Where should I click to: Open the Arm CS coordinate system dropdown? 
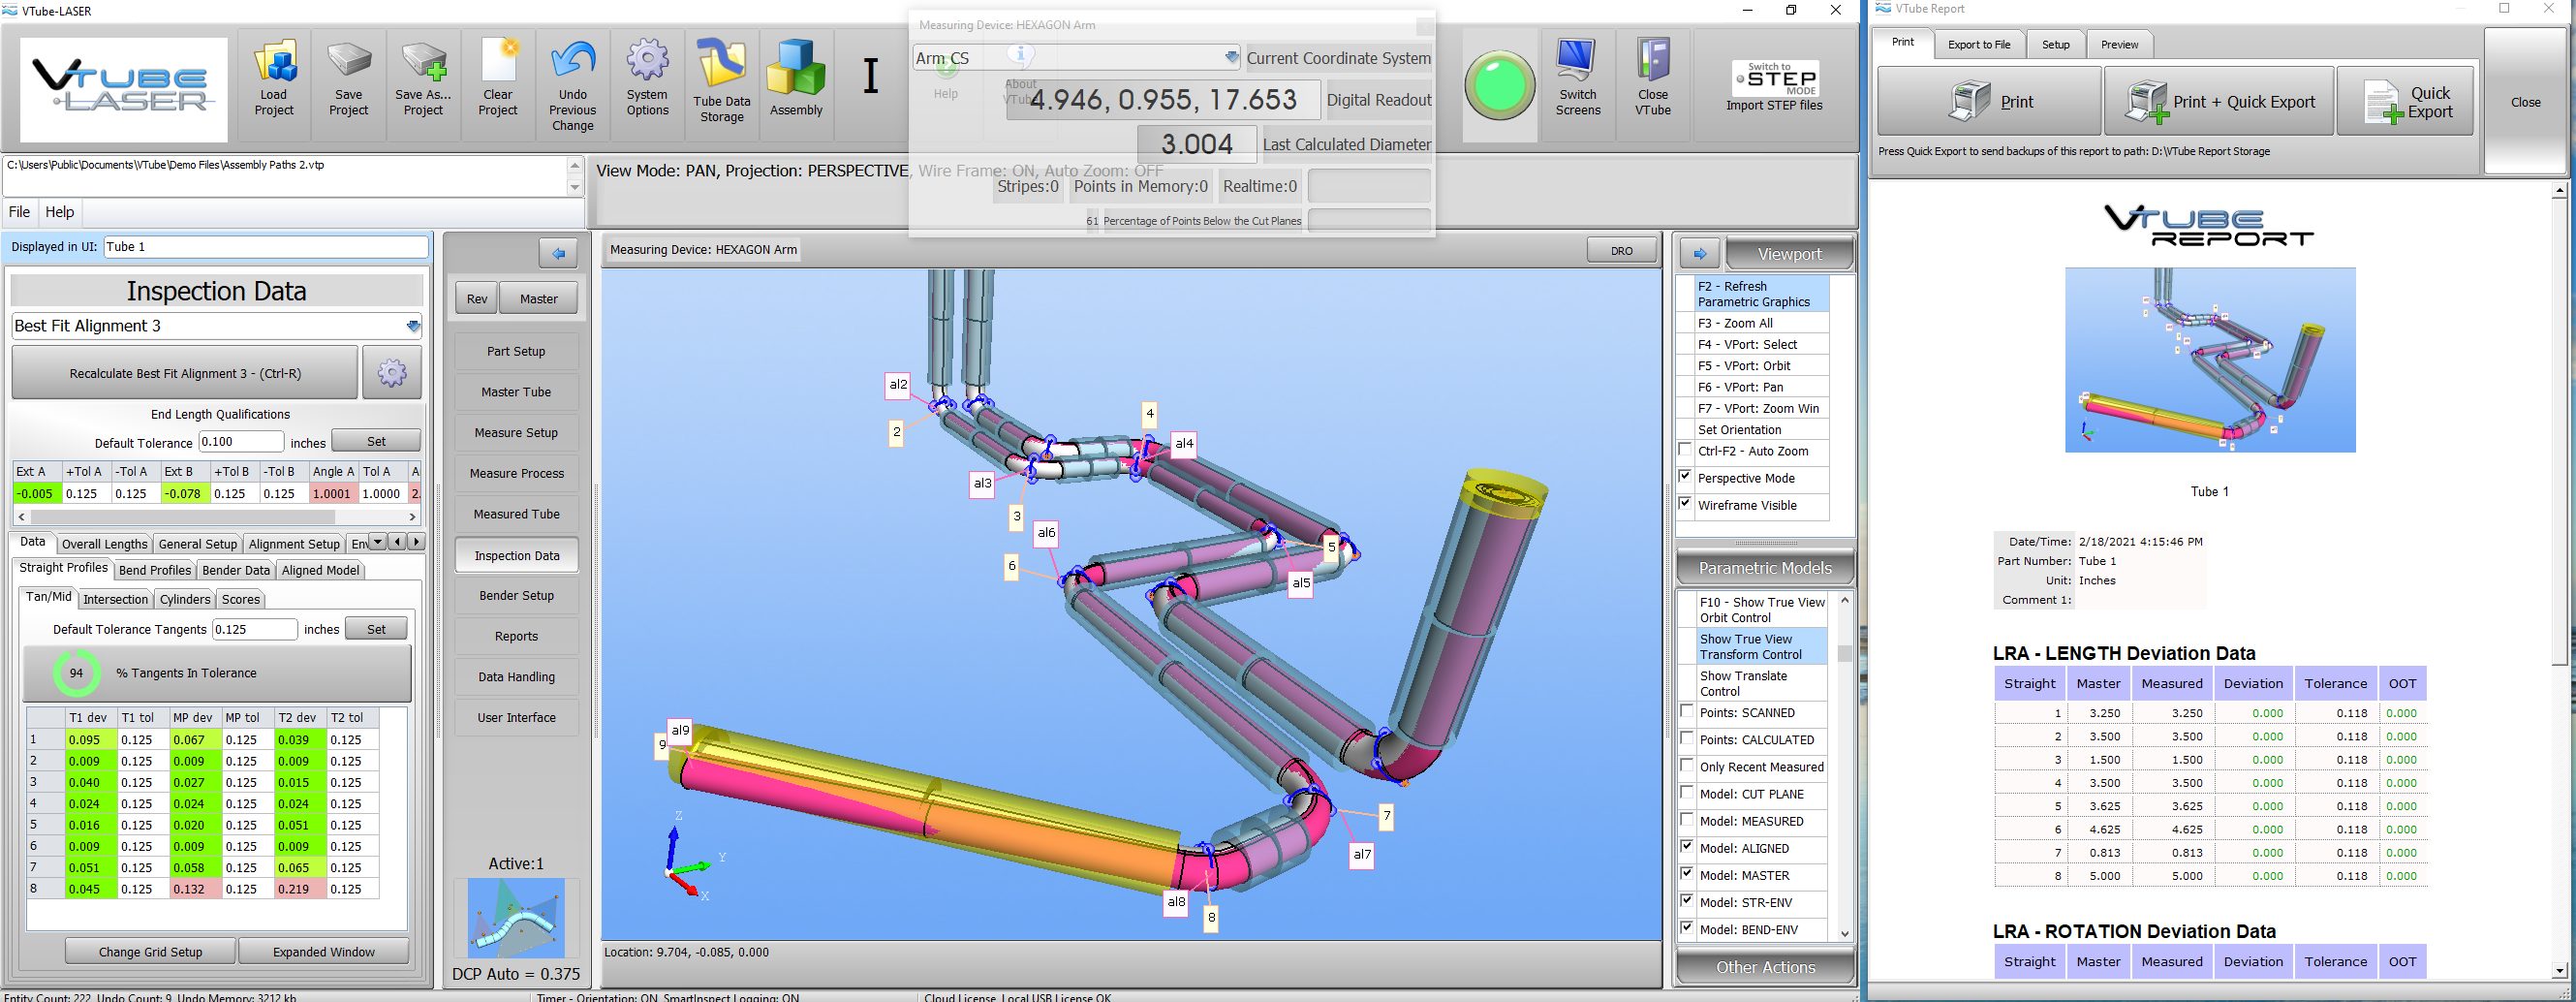[1232, 58]
